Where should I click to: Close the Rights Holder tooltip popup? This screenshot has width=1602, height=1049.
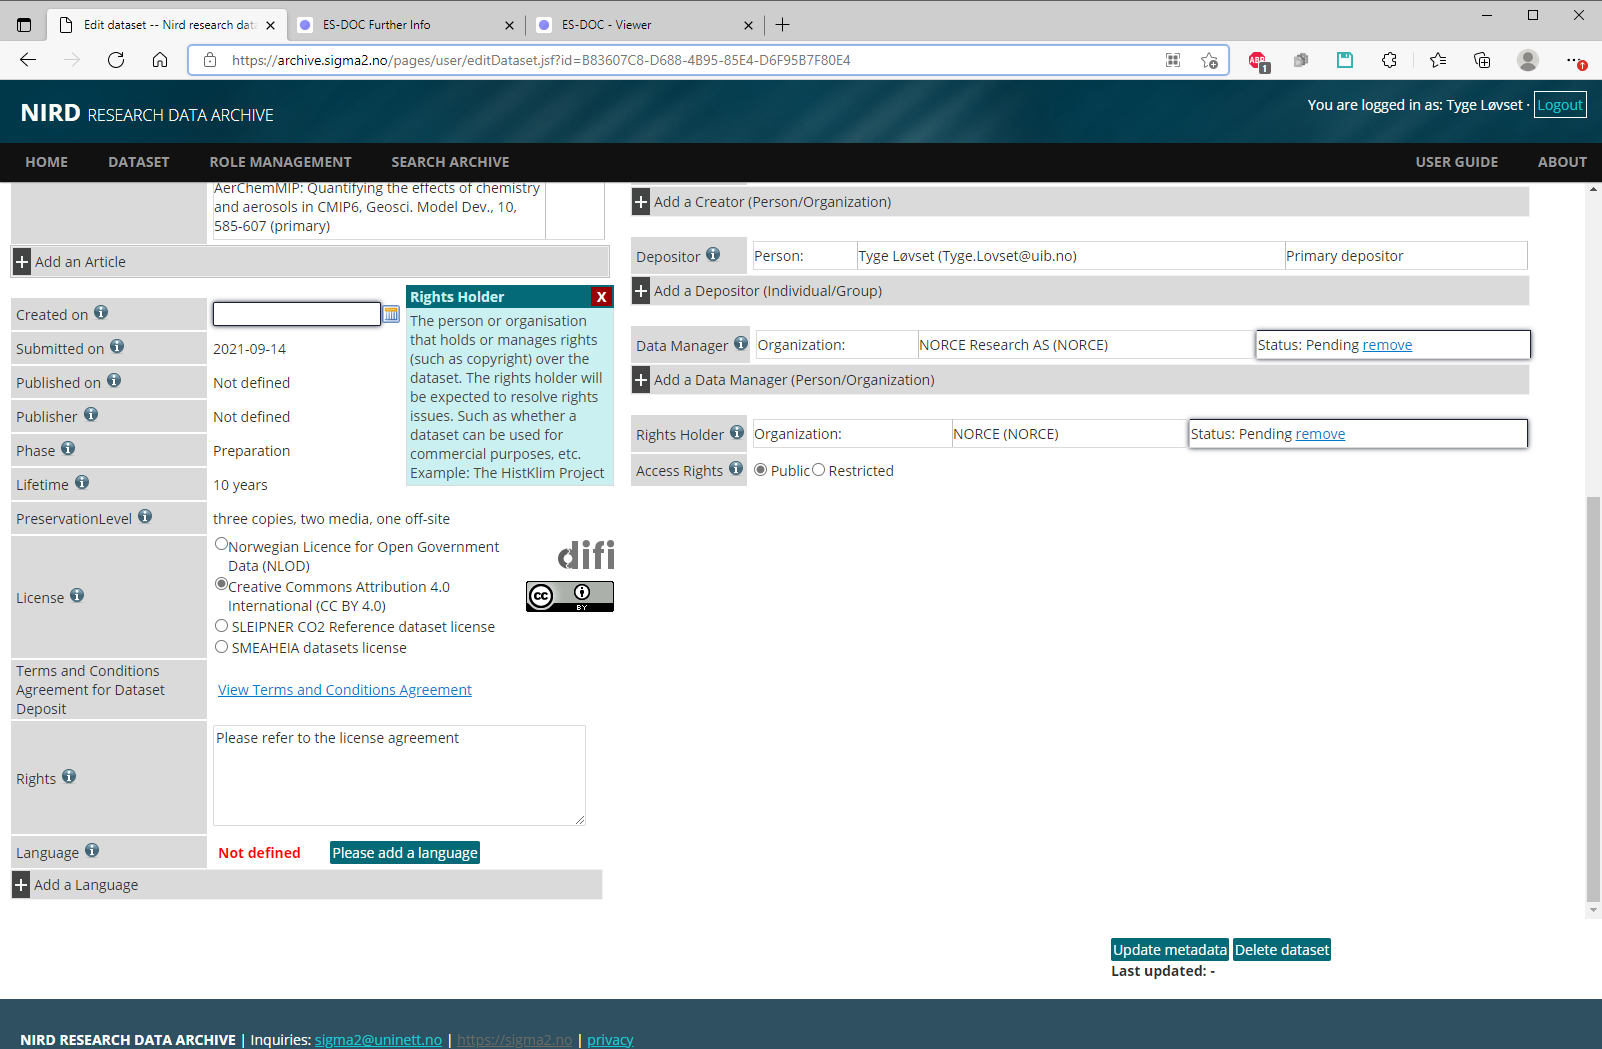click(x=601, y=297)
